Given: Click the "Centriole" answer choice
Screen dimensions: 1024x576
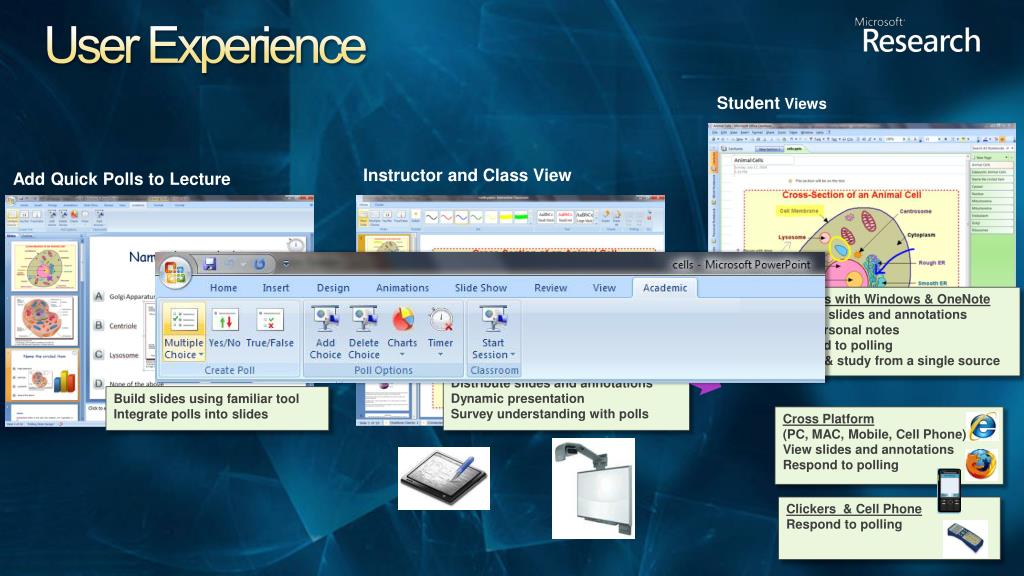Looking at the screenshot, I should (123, 325).
